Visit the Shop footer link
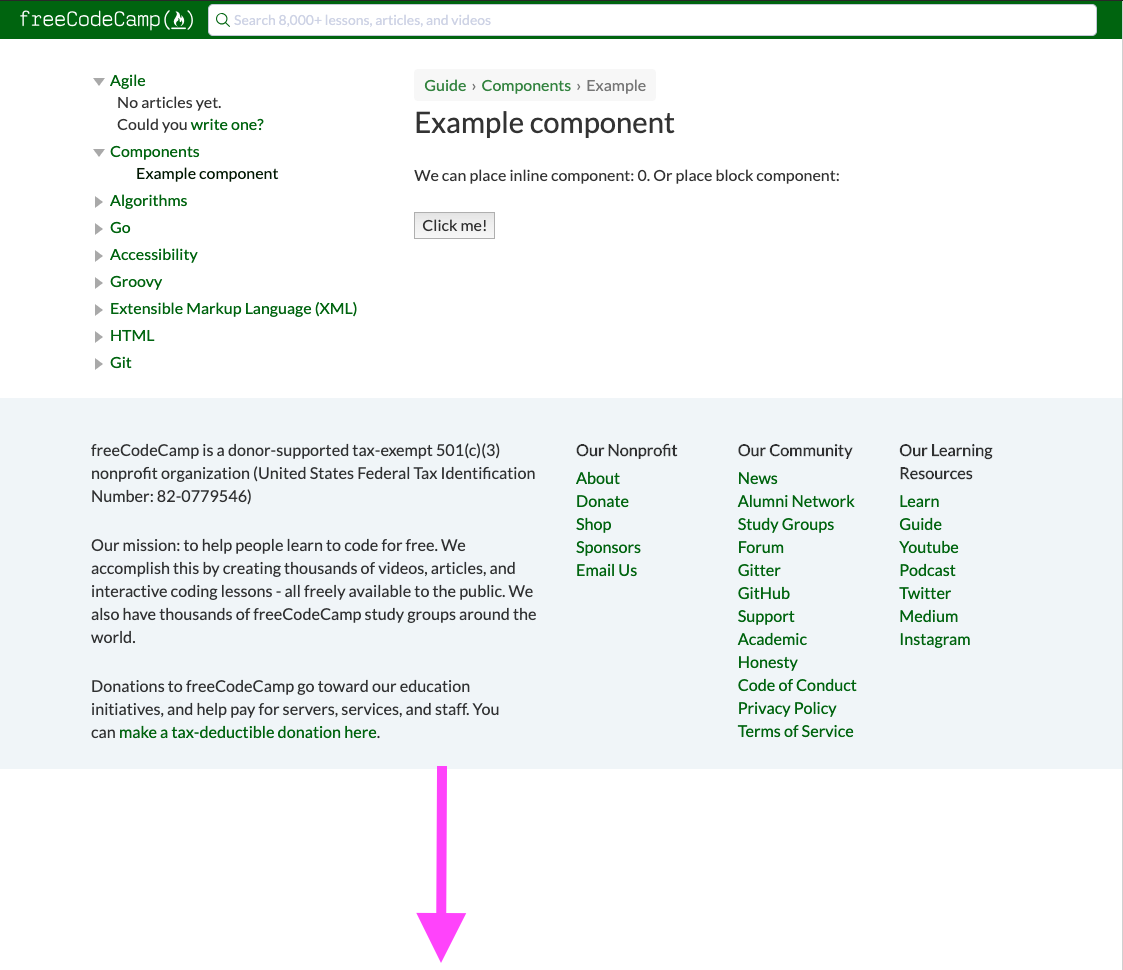This screenshot has height=970, width=1123. tap(593, 524)
